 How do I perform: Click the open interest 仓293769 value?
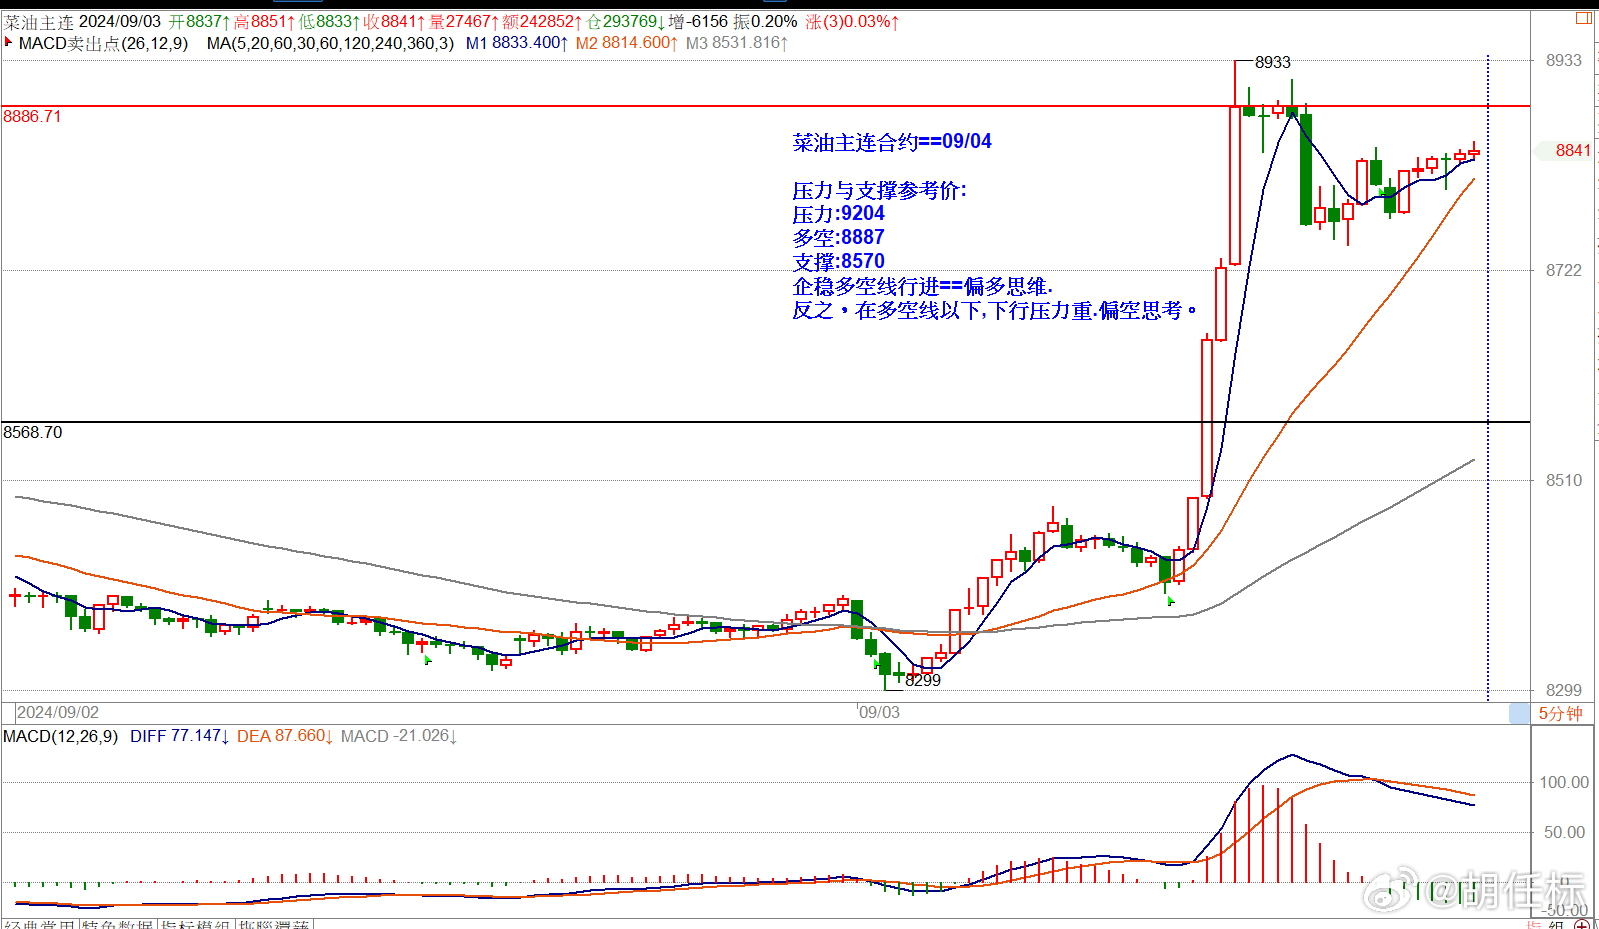click(x=626, y=21)
